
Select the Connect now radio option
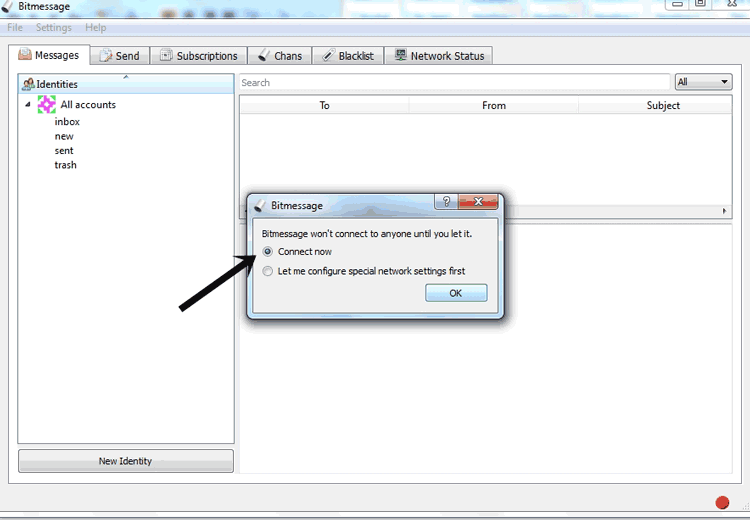coord(267,252)
